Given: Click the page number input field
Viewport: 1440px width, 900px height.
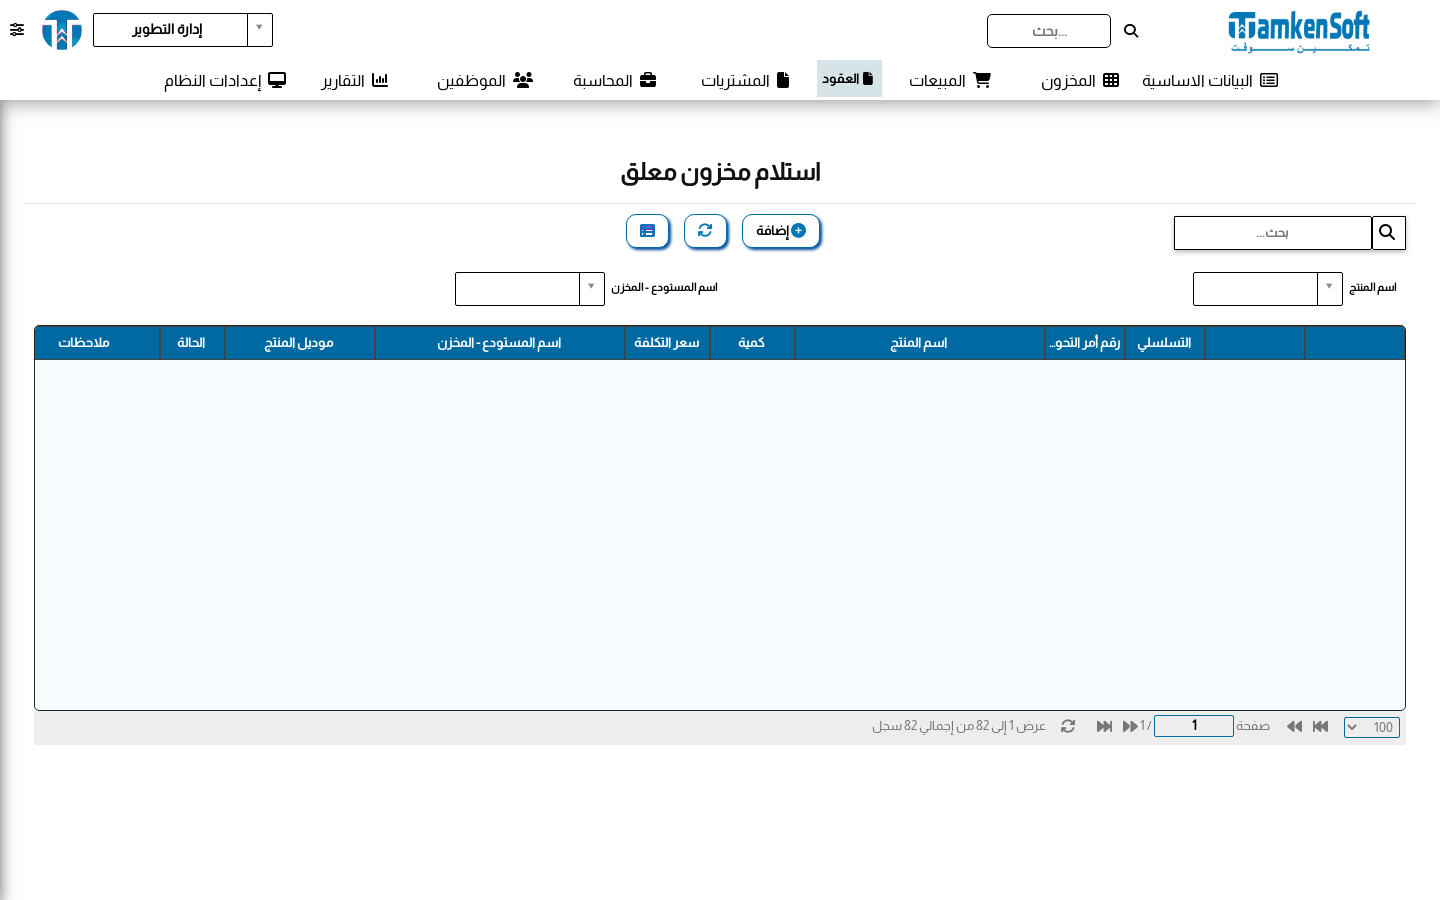Looking at the screenshot, I should click(1194, 726).
